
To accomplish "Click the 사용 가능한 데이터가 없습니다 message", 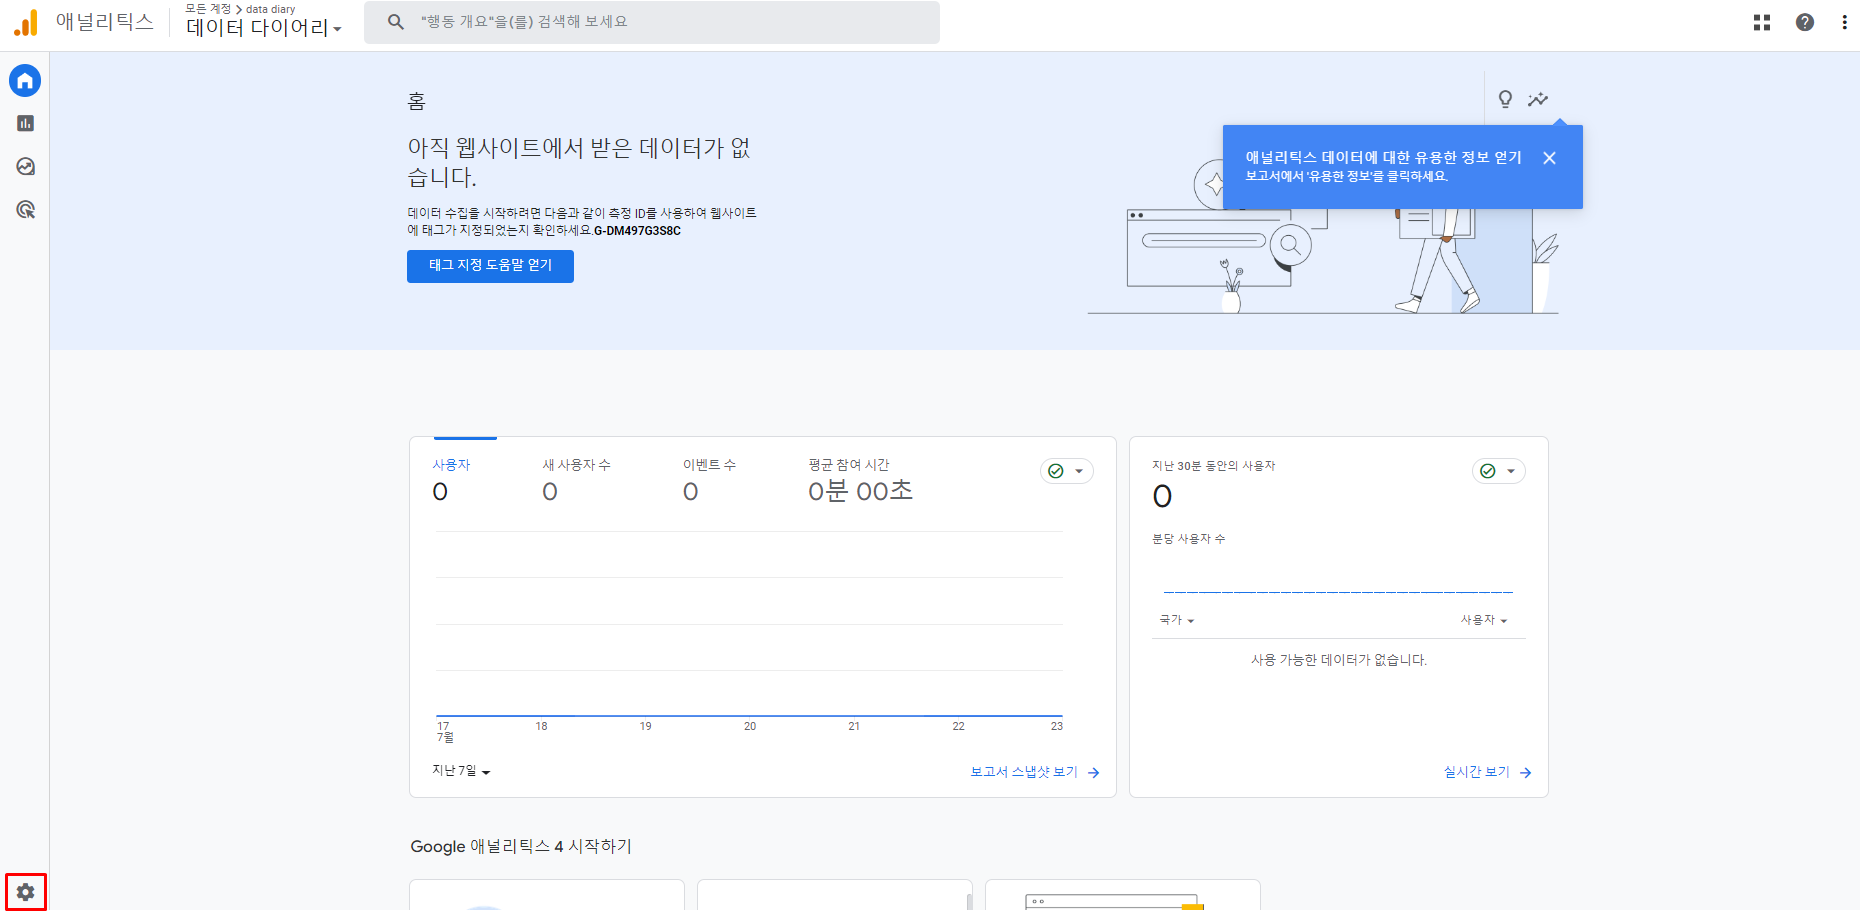I will pyautogui.click(x=1339, y=660).
